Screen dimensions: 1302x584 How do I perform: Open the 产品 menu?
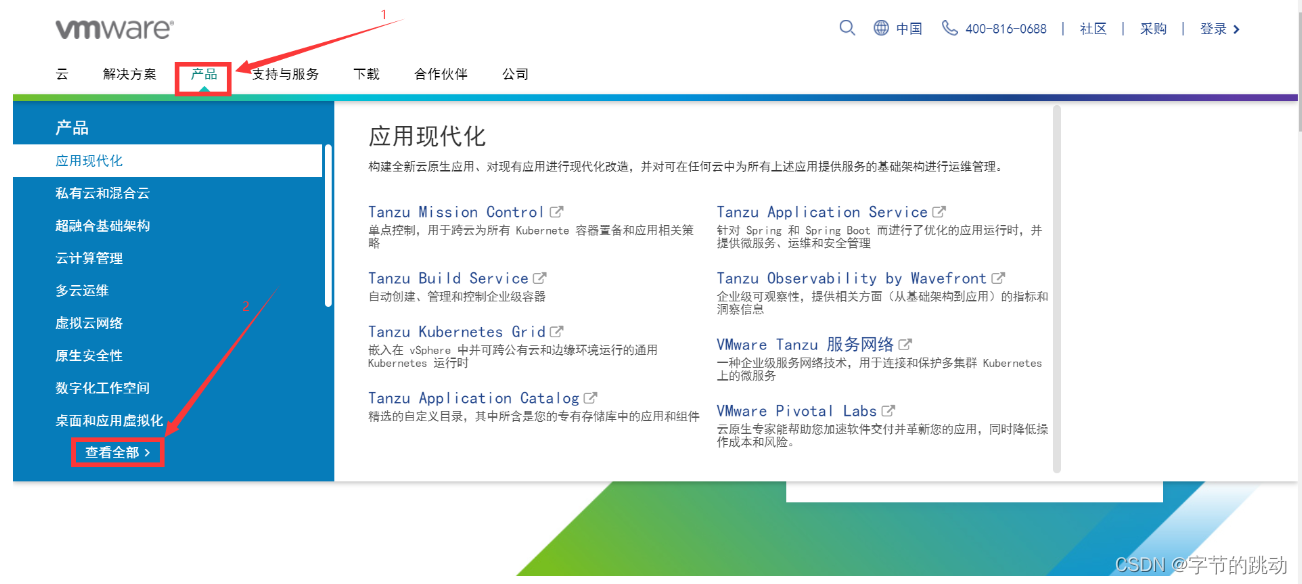click(204, 74)
